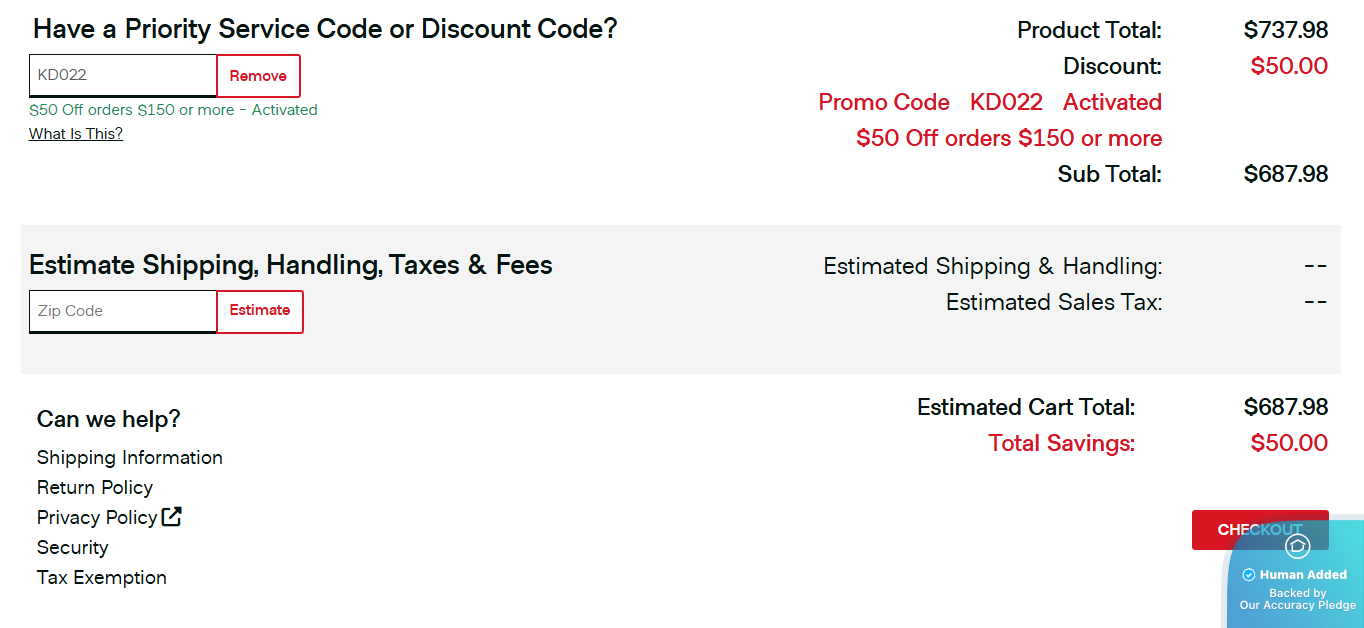Remove the KD022 promo code
The width and height of the screenshot is (1364, 628).
pos(258,76)
